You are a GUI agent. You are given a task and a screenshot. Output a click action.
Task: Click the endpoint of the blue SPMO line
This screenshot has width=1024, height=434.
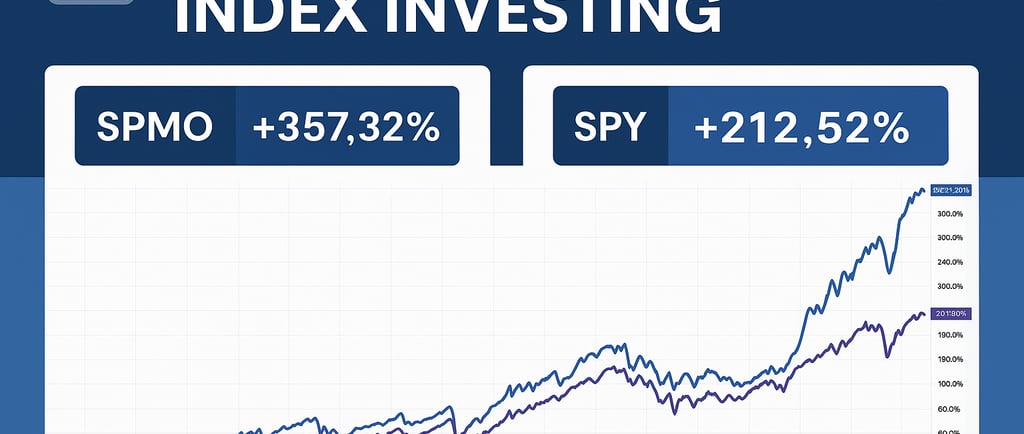click(922, 191)
